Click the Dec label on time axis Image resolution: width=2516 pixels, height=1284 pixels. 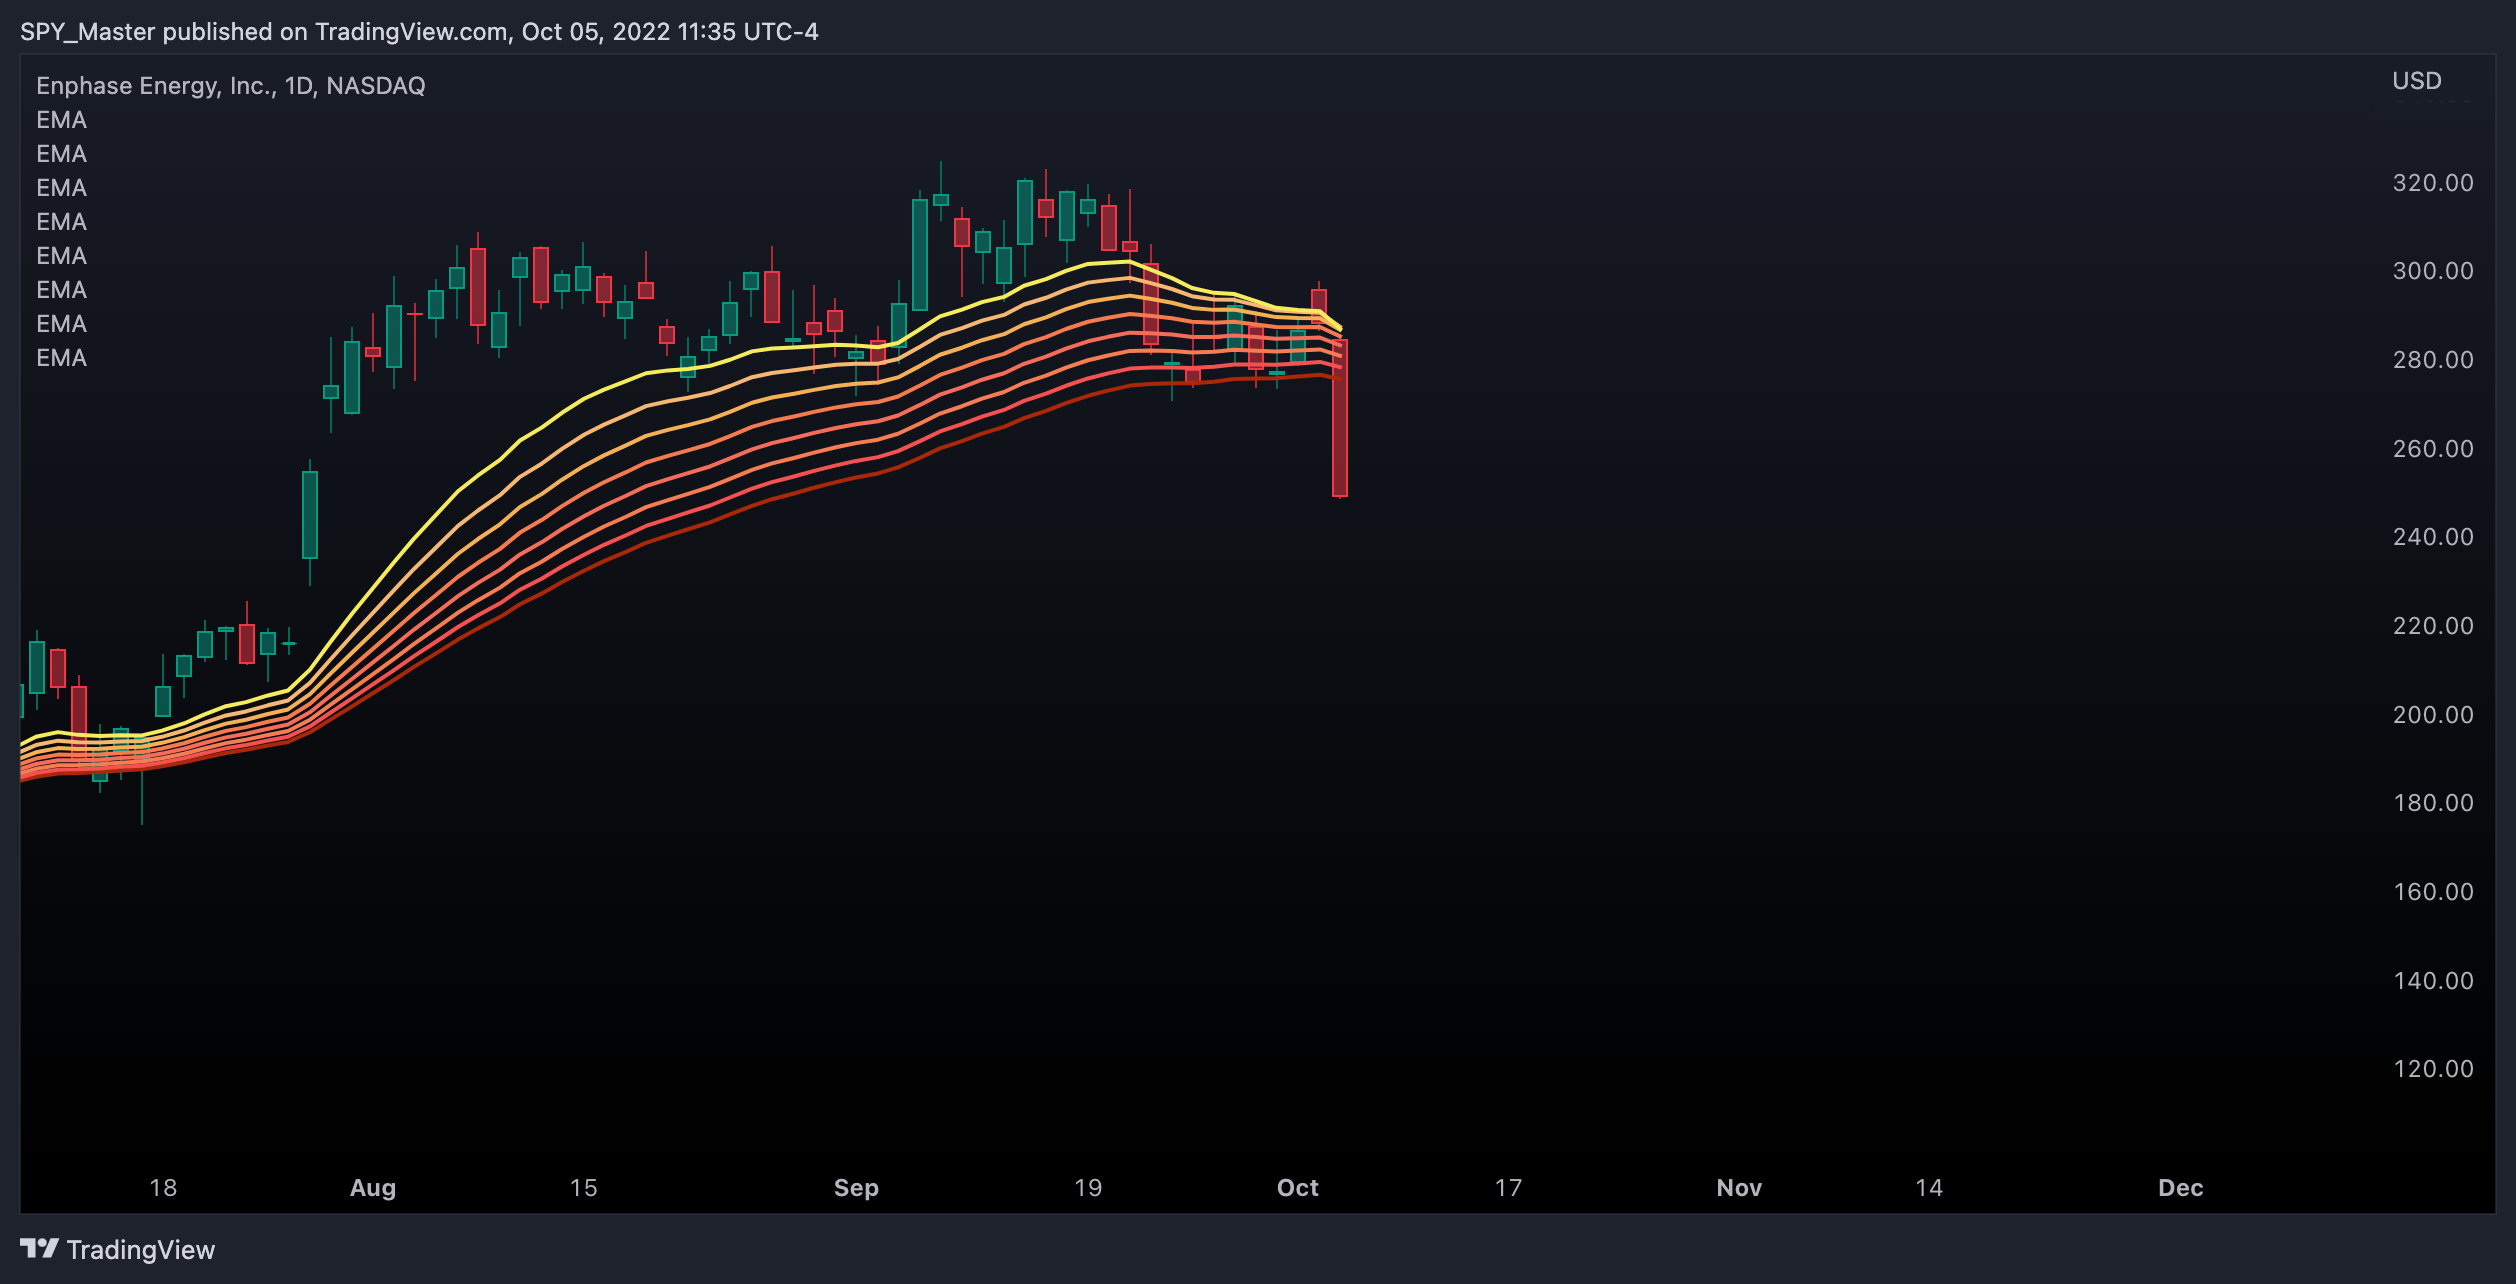[x=2181, y=1188]
